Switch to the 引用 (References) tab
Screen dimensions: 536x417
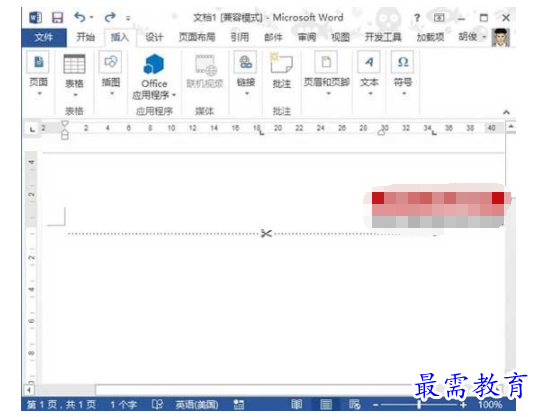(x=240, y=37)
